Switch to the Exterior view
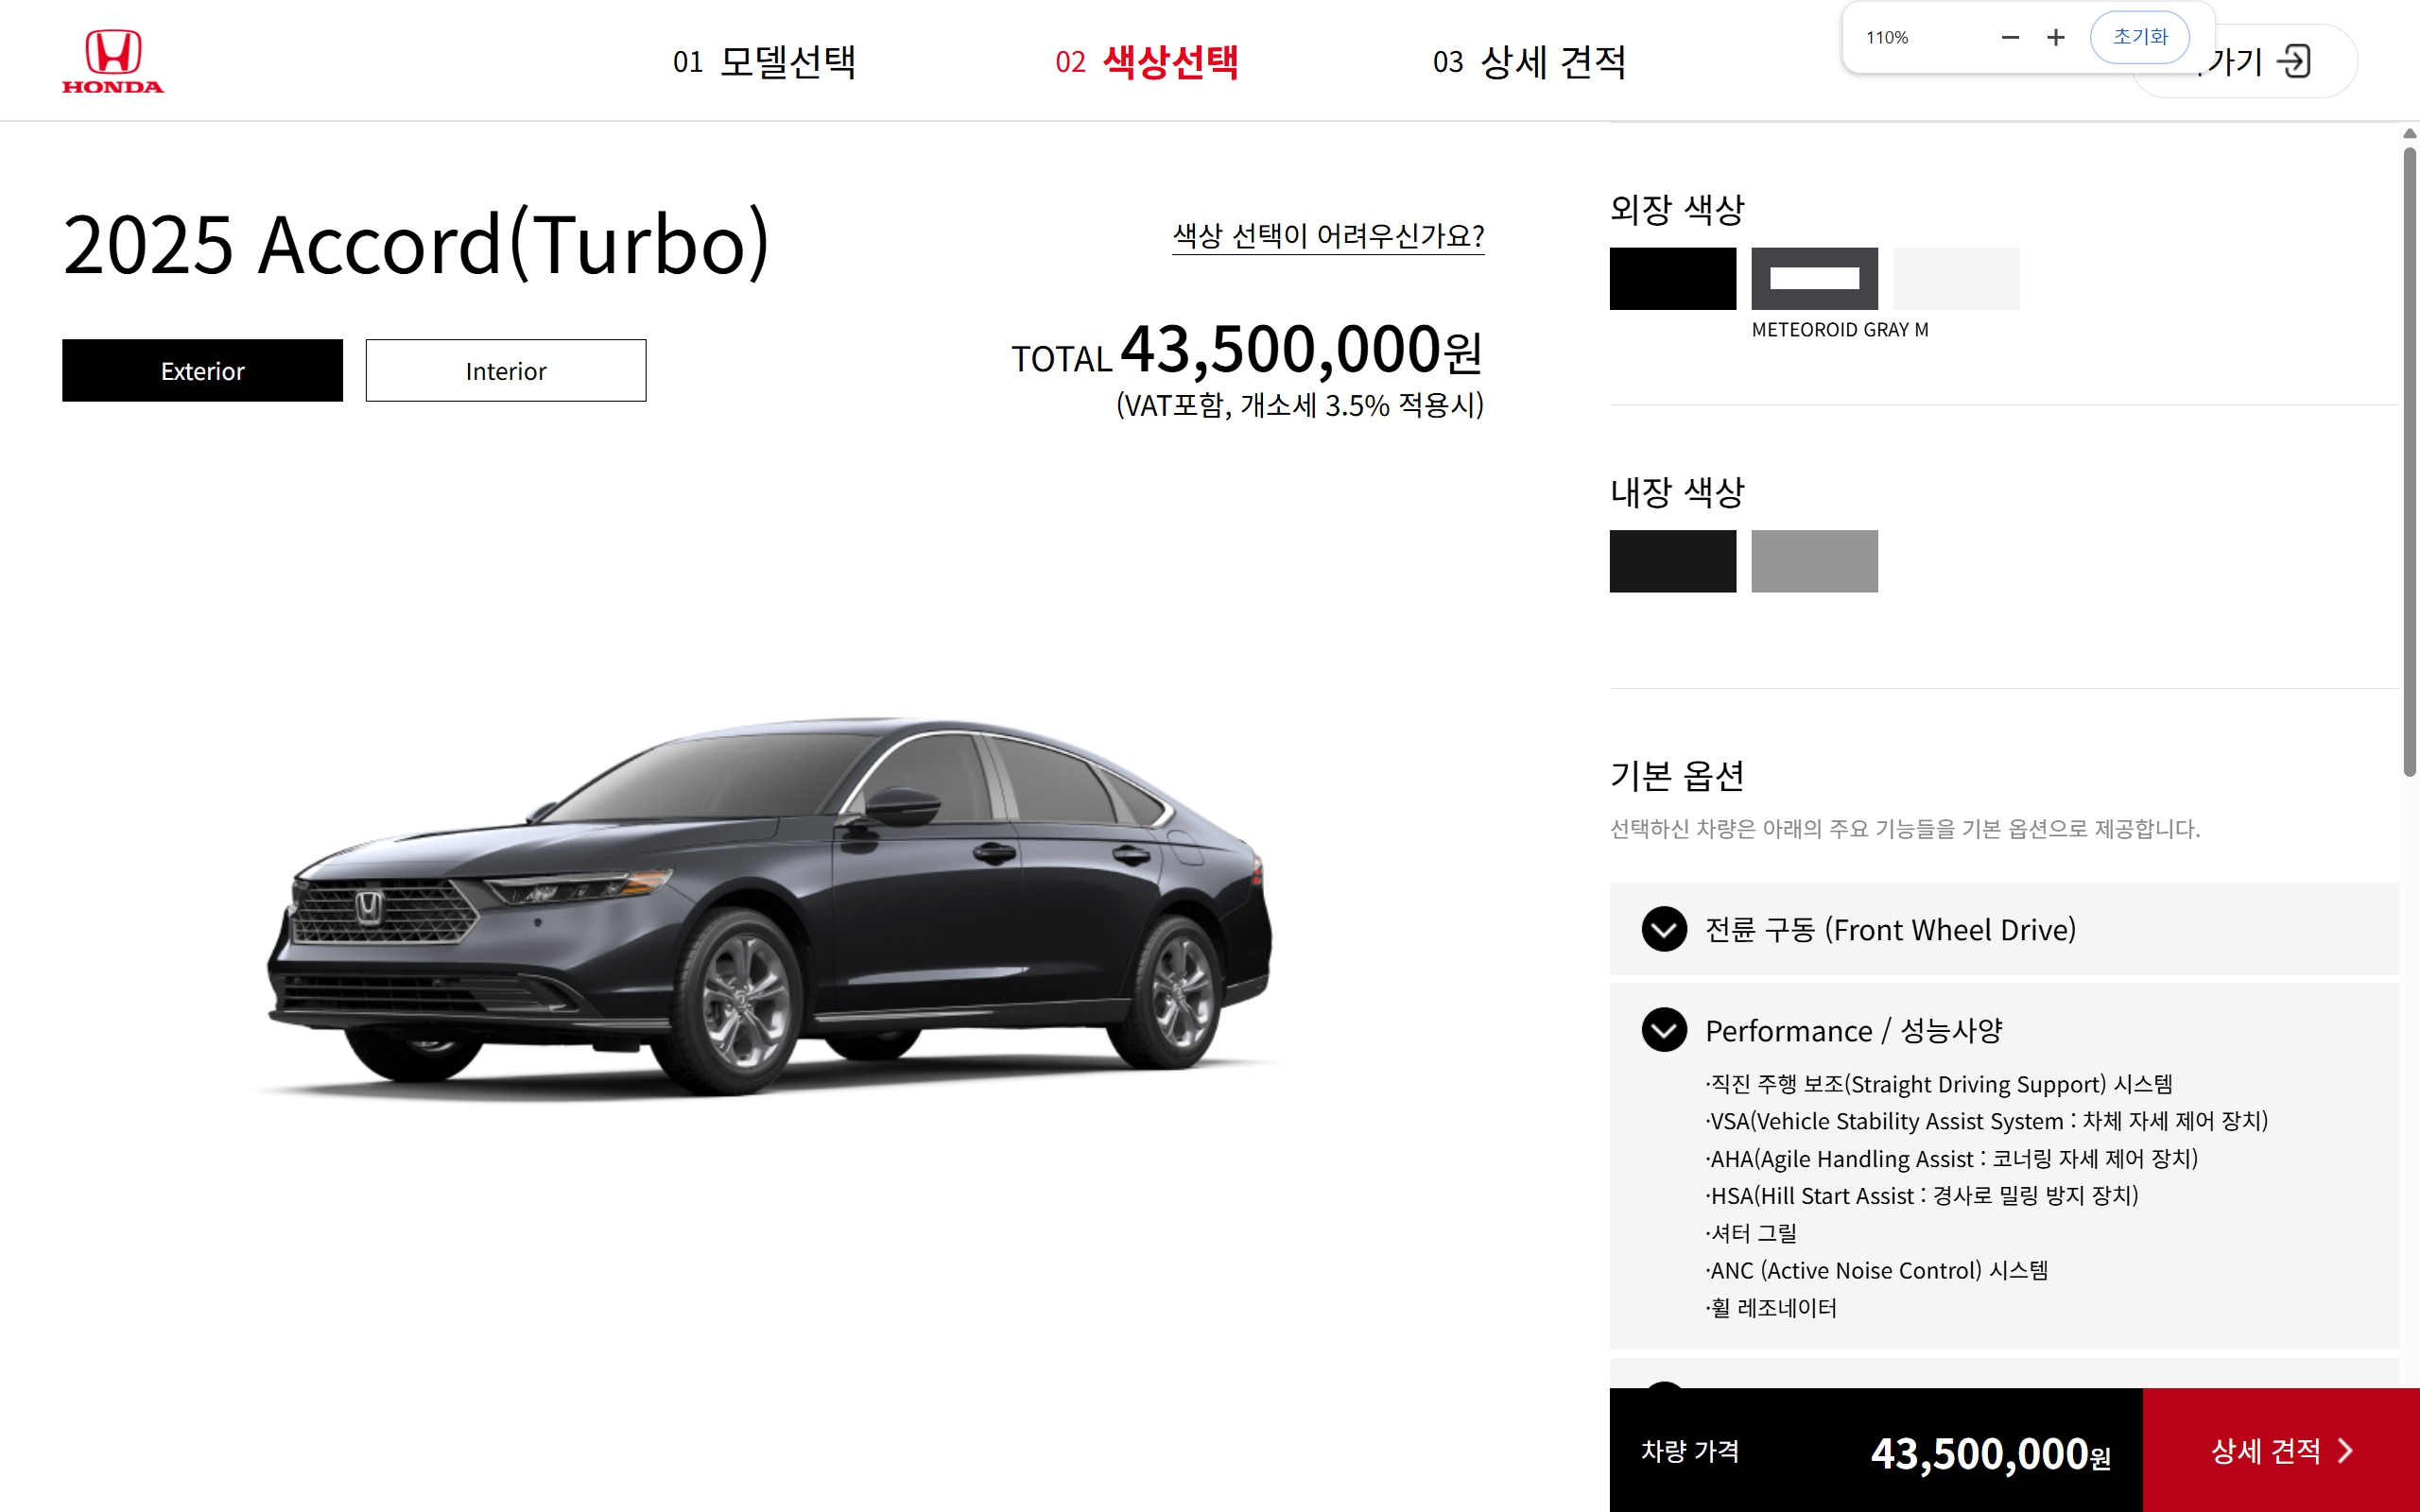The height and width of the screenshot is (1512, 2420). [x=202, y=370]
